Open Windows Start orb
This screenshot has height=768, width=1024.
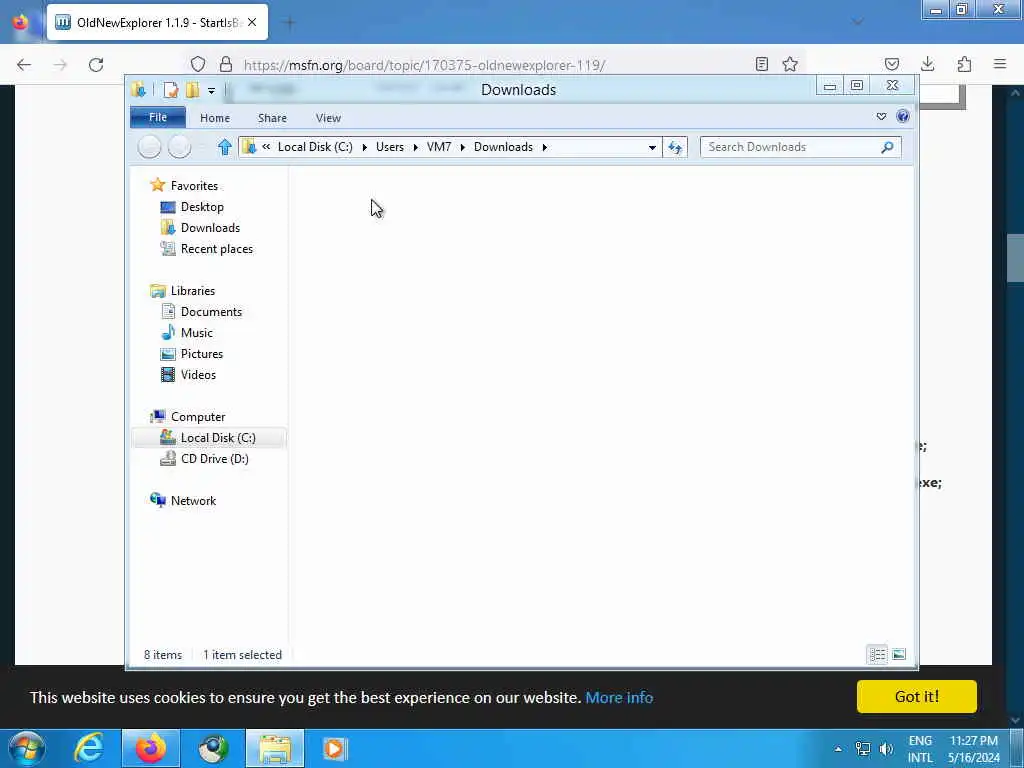(x=26, y=748)
